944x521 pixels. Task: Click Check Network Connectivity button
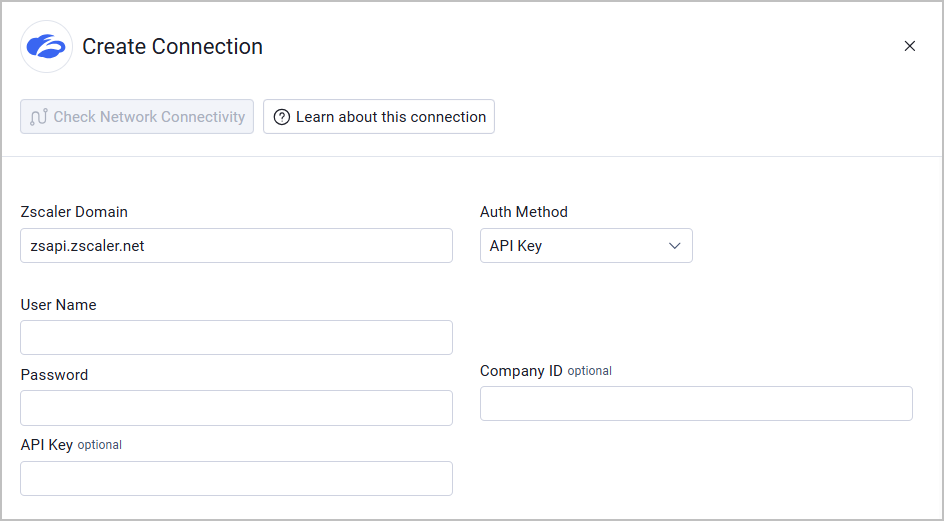pos(137,117)
